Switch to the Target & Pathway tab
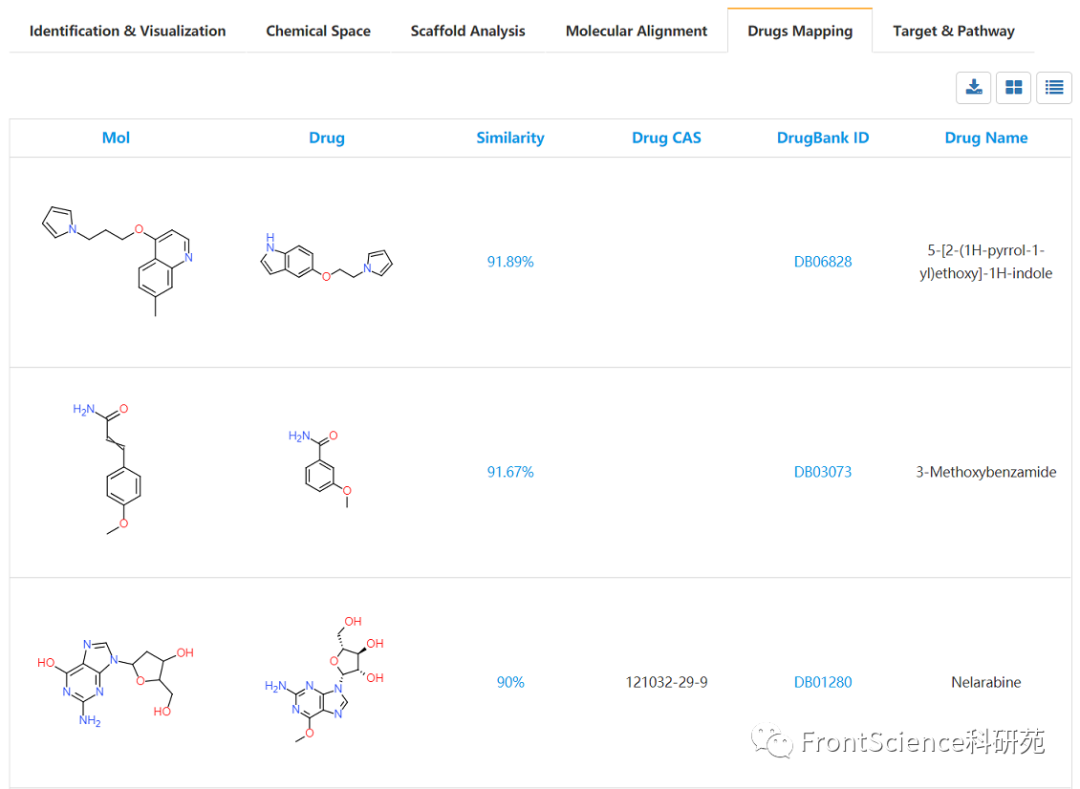Screen dimensions: 1080x789 [953, 31]
